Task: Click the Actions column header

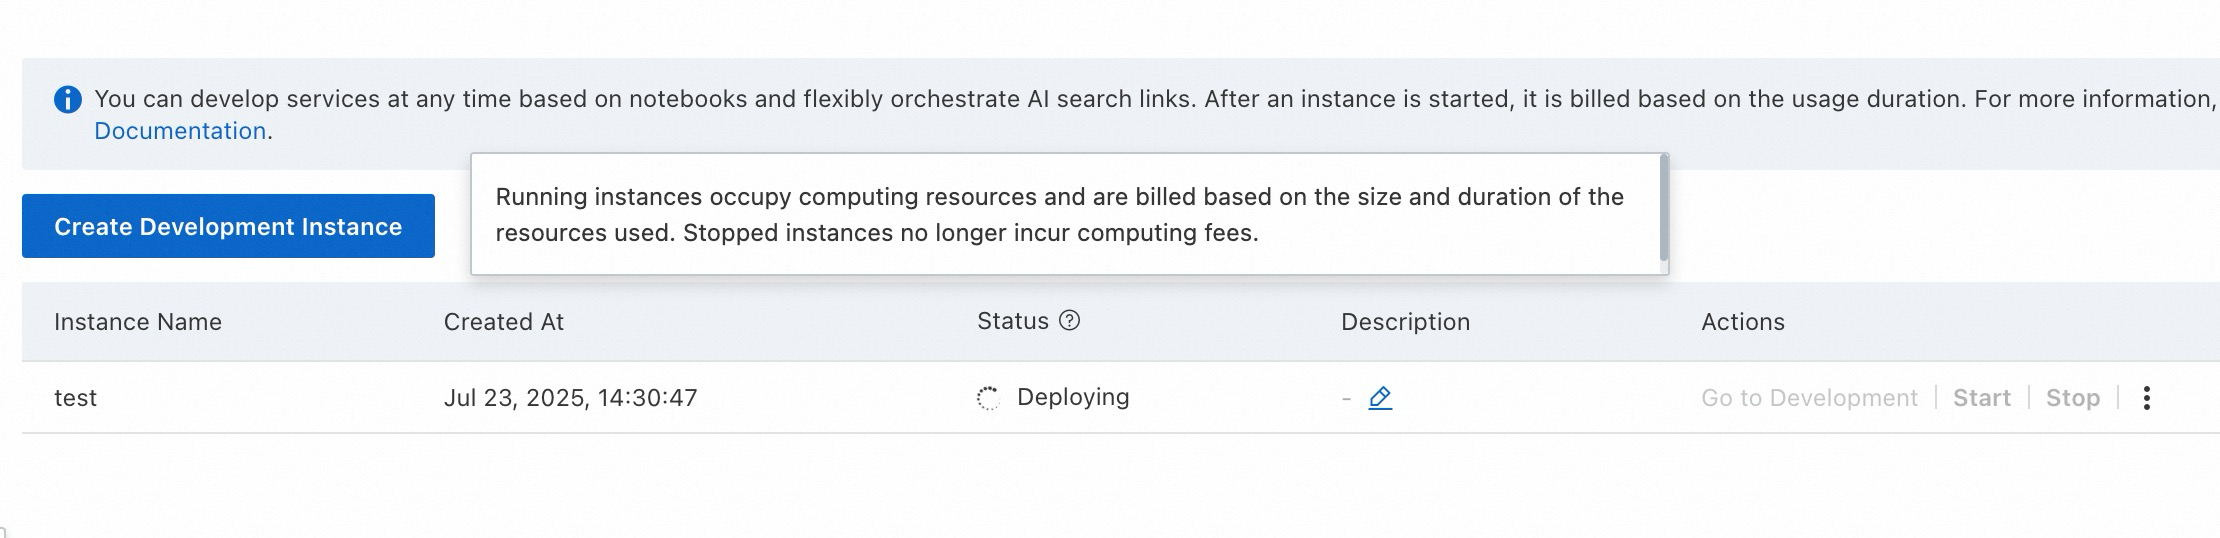Action: [x=1742, y=322]
